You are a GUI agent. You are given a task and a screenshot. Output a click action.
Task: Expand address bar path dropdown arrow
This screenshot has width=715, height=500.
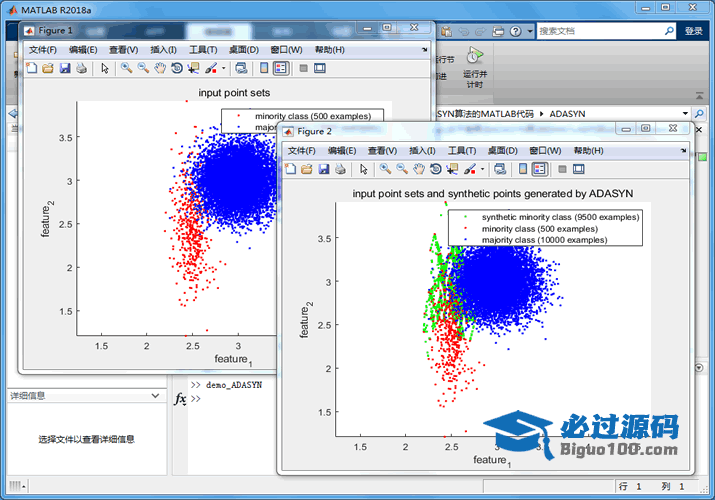685,113
